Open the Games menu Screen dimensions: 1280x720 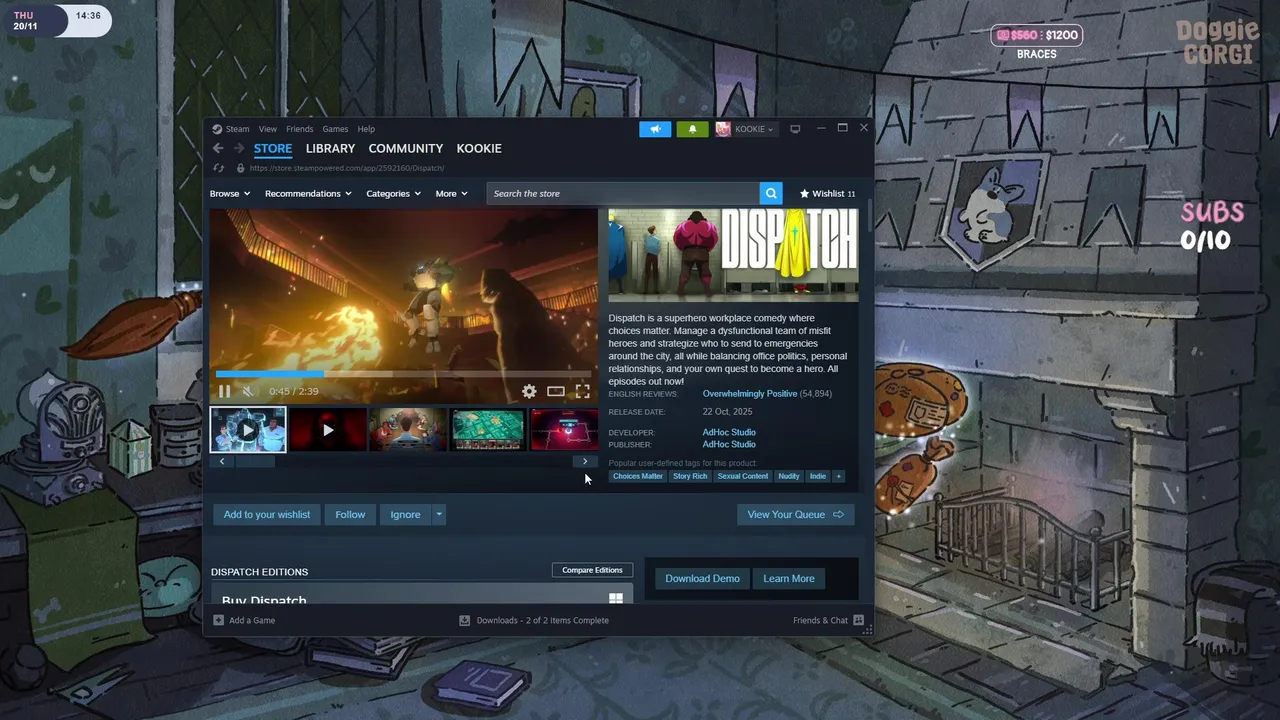click(335, 129)
